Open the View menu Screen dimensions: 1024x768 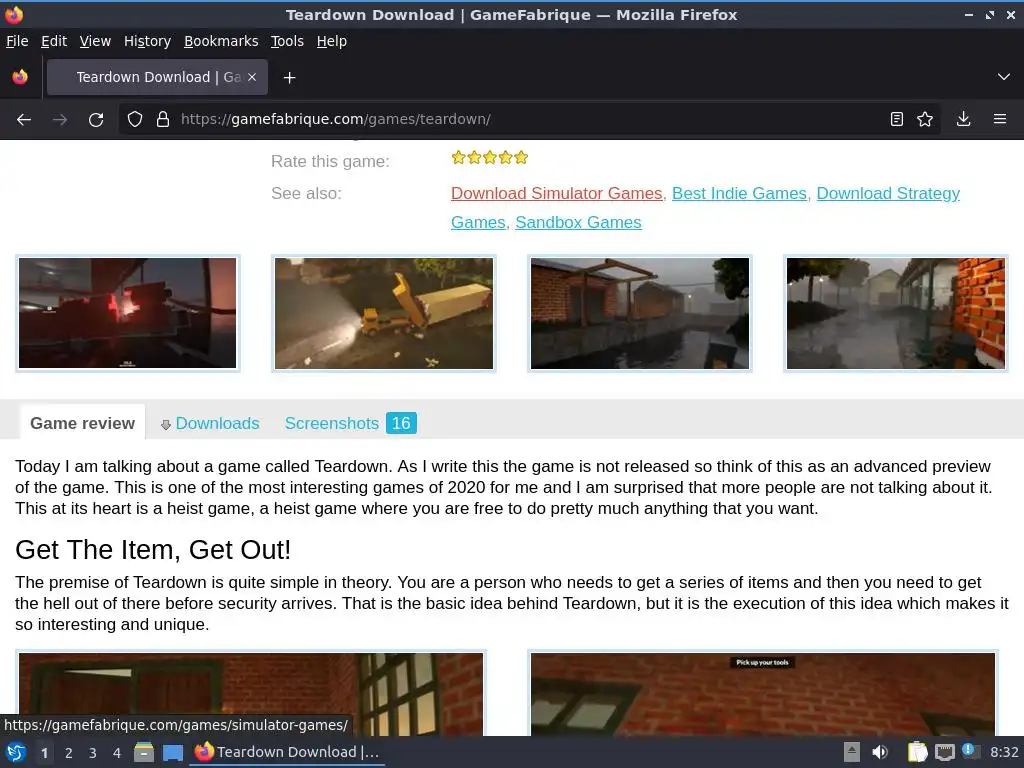pos(95,41)
